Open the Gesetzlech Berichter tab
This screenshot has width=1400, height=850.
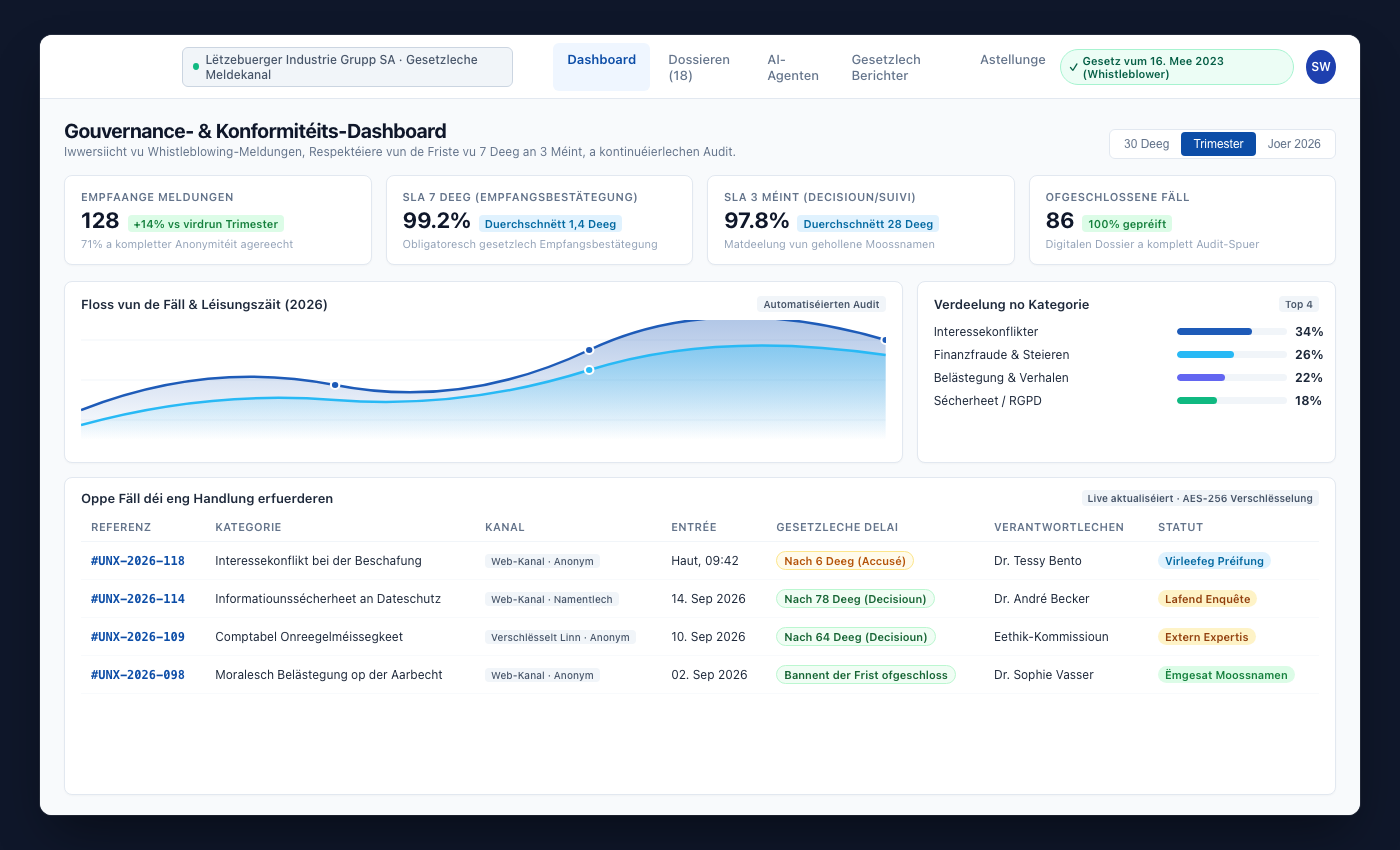pyautogui.click(x=900, y=67)
